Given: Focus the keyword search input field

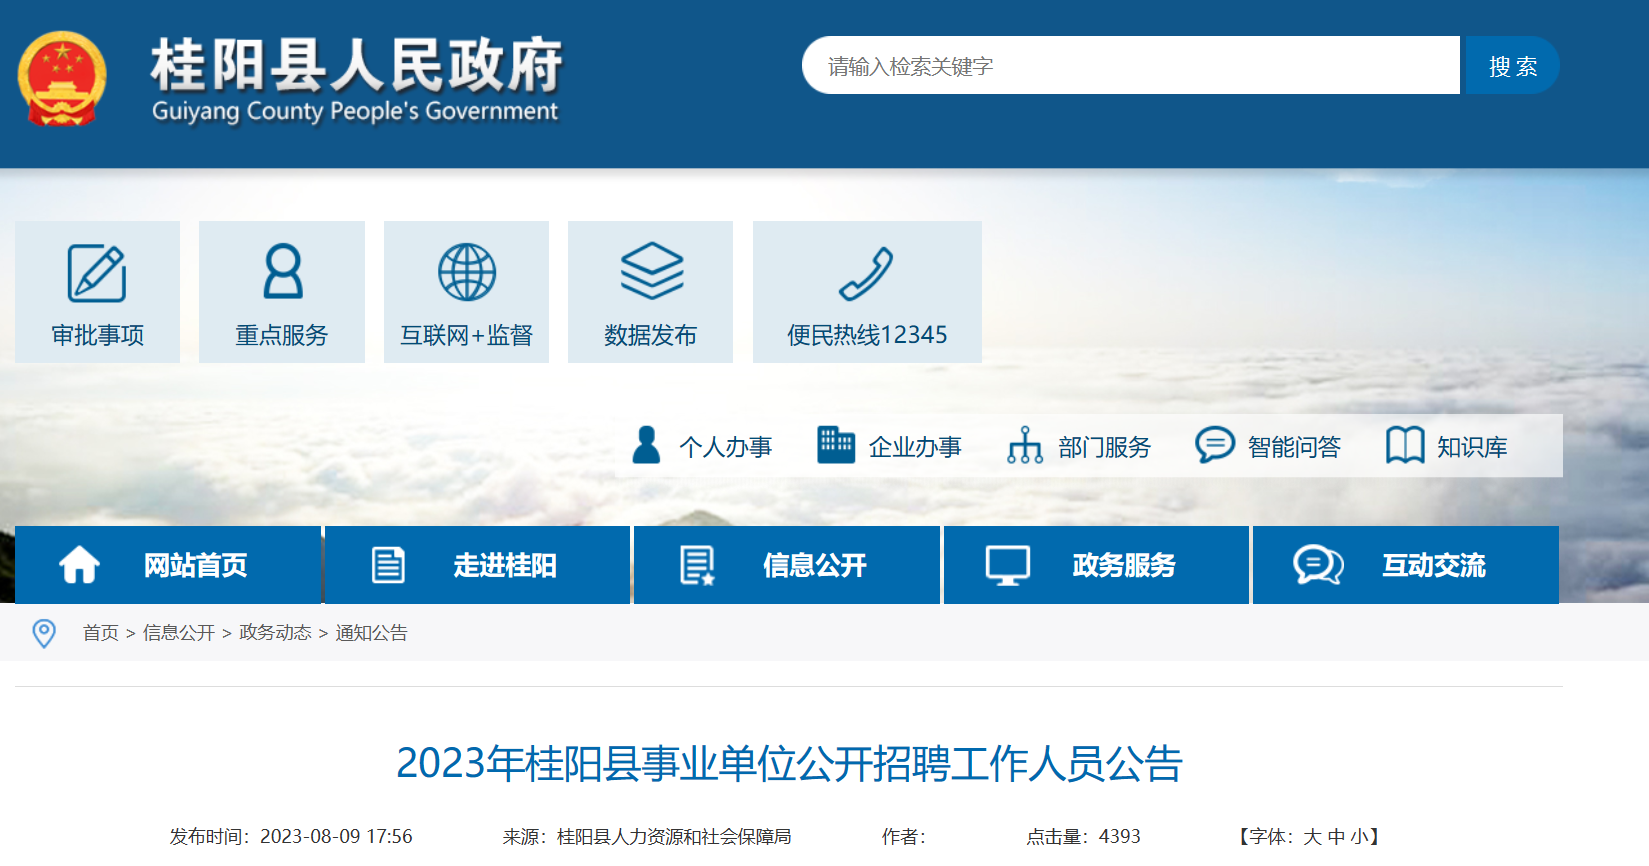Looking at the screenshot, I should [x=1131, y=66].
